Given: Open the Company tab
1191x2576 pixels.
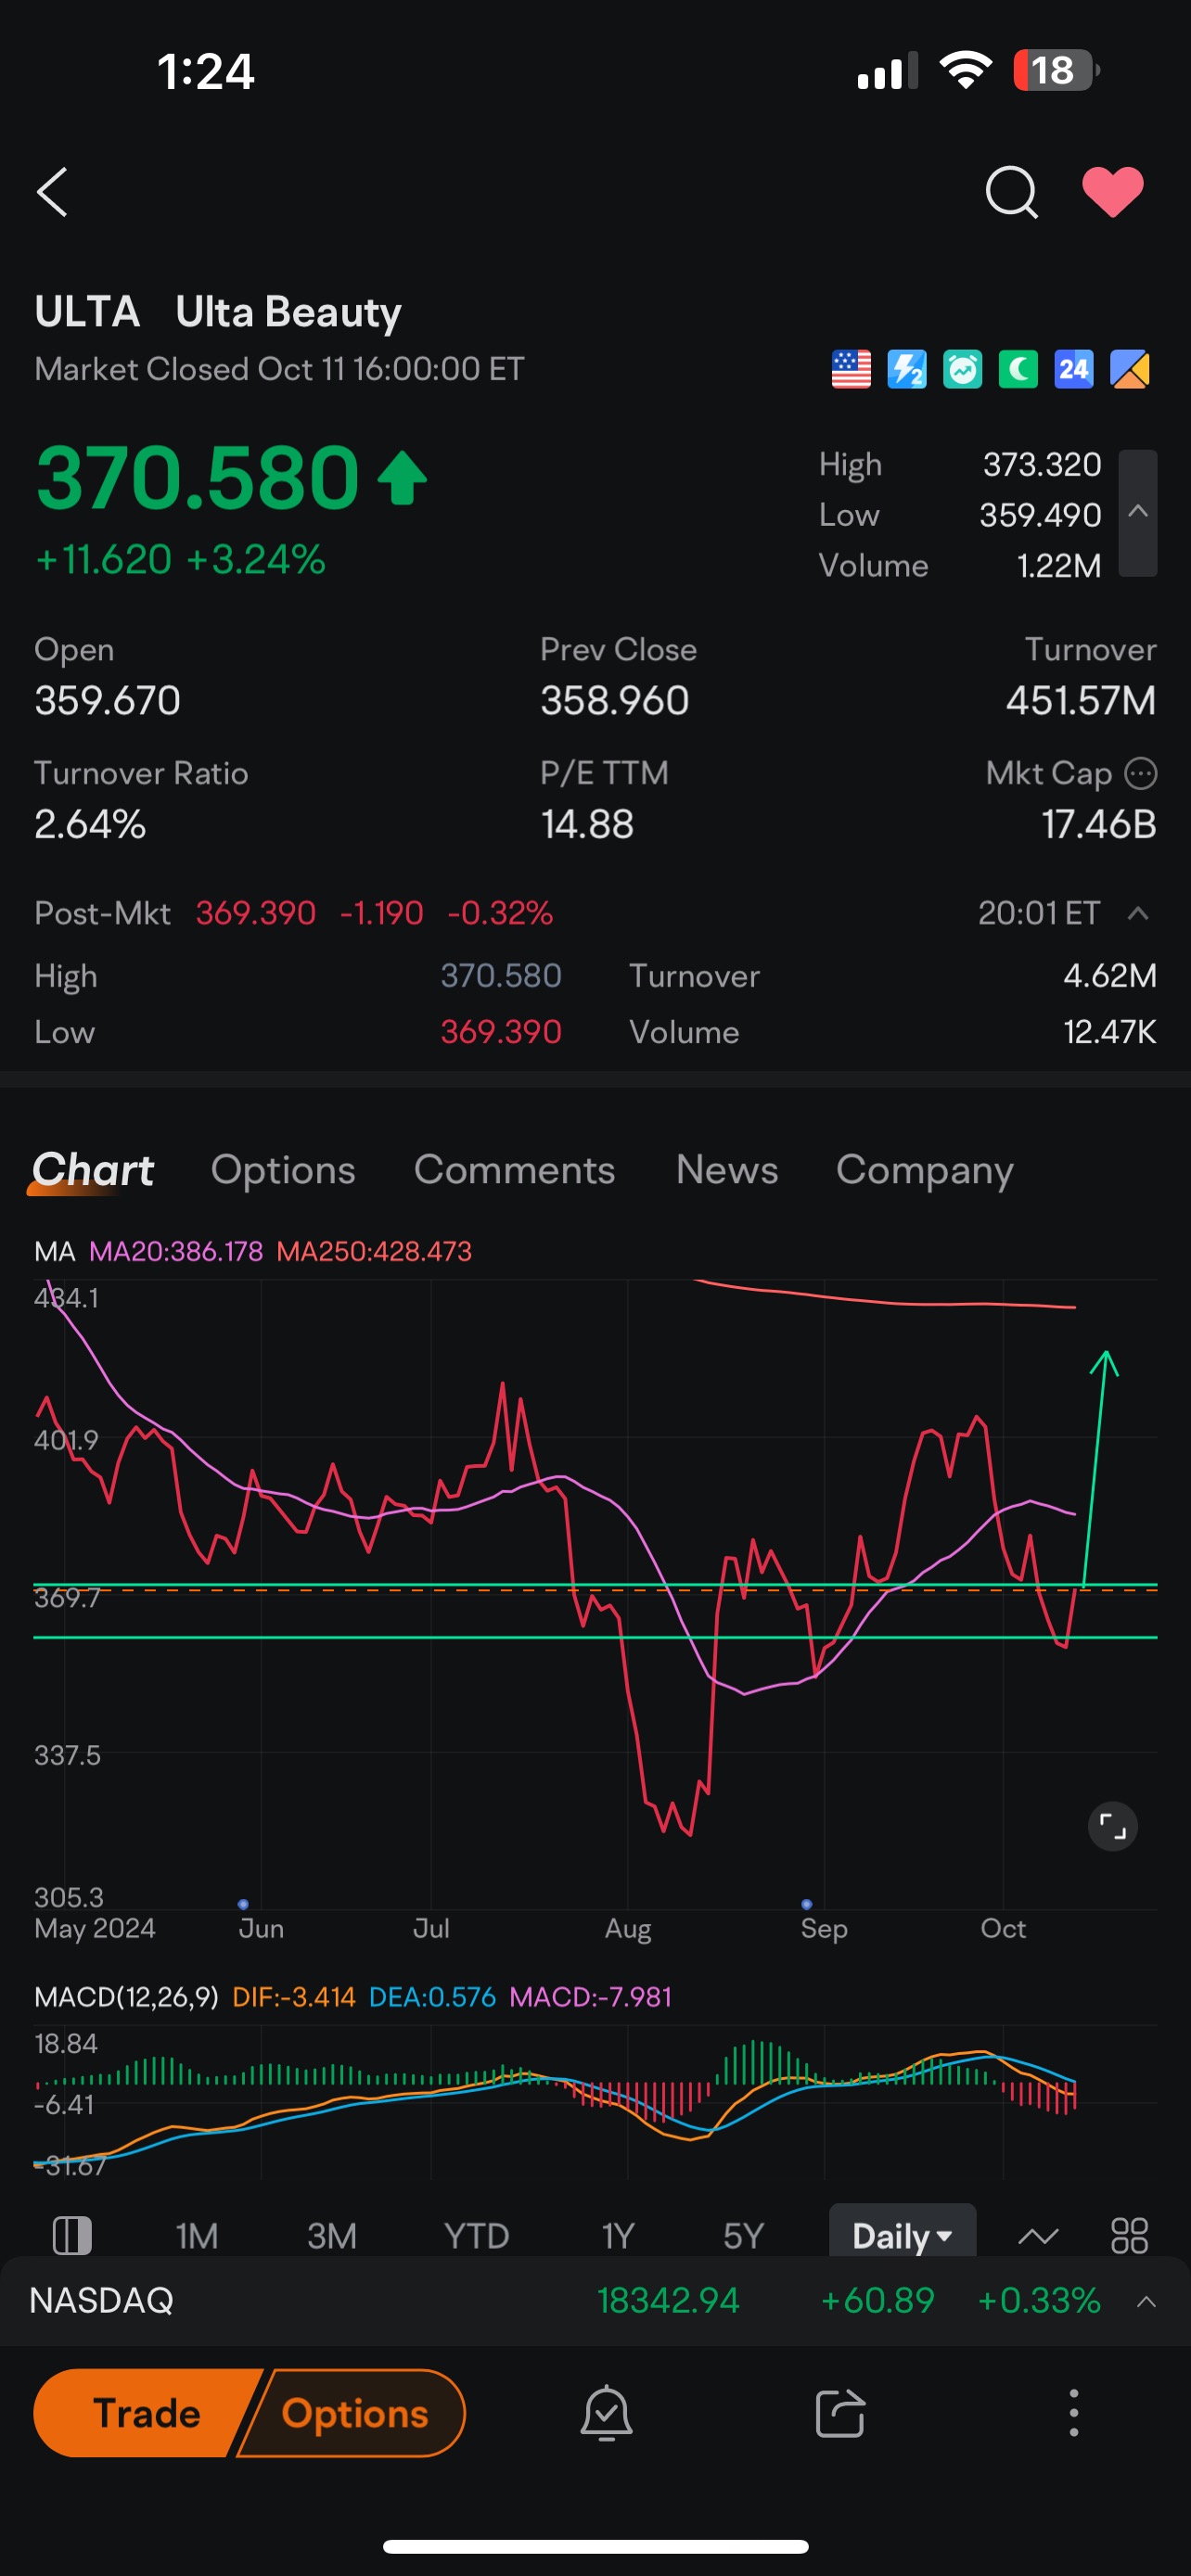Looking at the screenshot, I should point(925,1170).
